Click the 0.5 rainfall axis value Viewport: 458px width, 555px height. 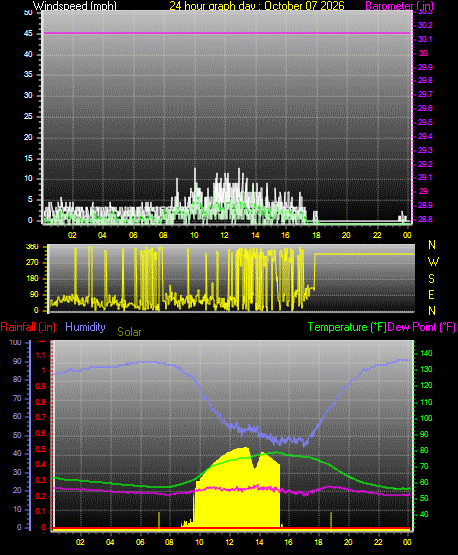click(x=41, y=449)
